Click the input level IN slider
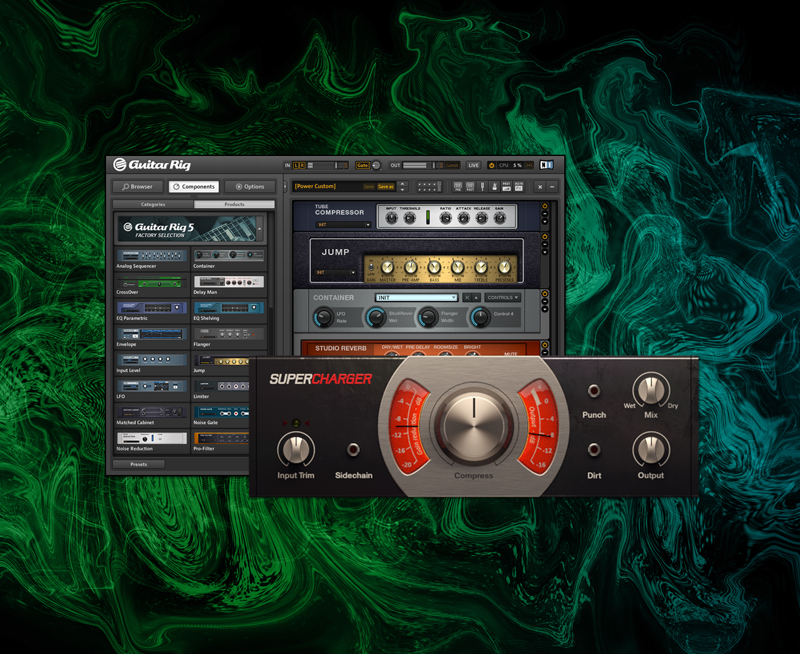The height and width of the screenshot is (654, 800). [x=328, y=165]
